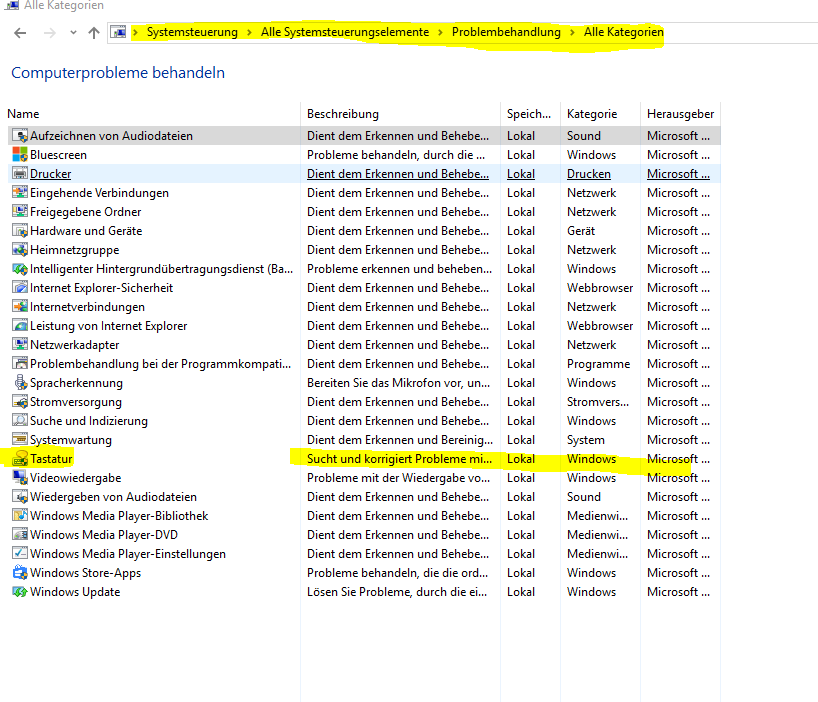Image resolution: width=818 pixels, height=702 pixels.
Task: Select the Tastatur row name
Action: click(x=51, y=458)
